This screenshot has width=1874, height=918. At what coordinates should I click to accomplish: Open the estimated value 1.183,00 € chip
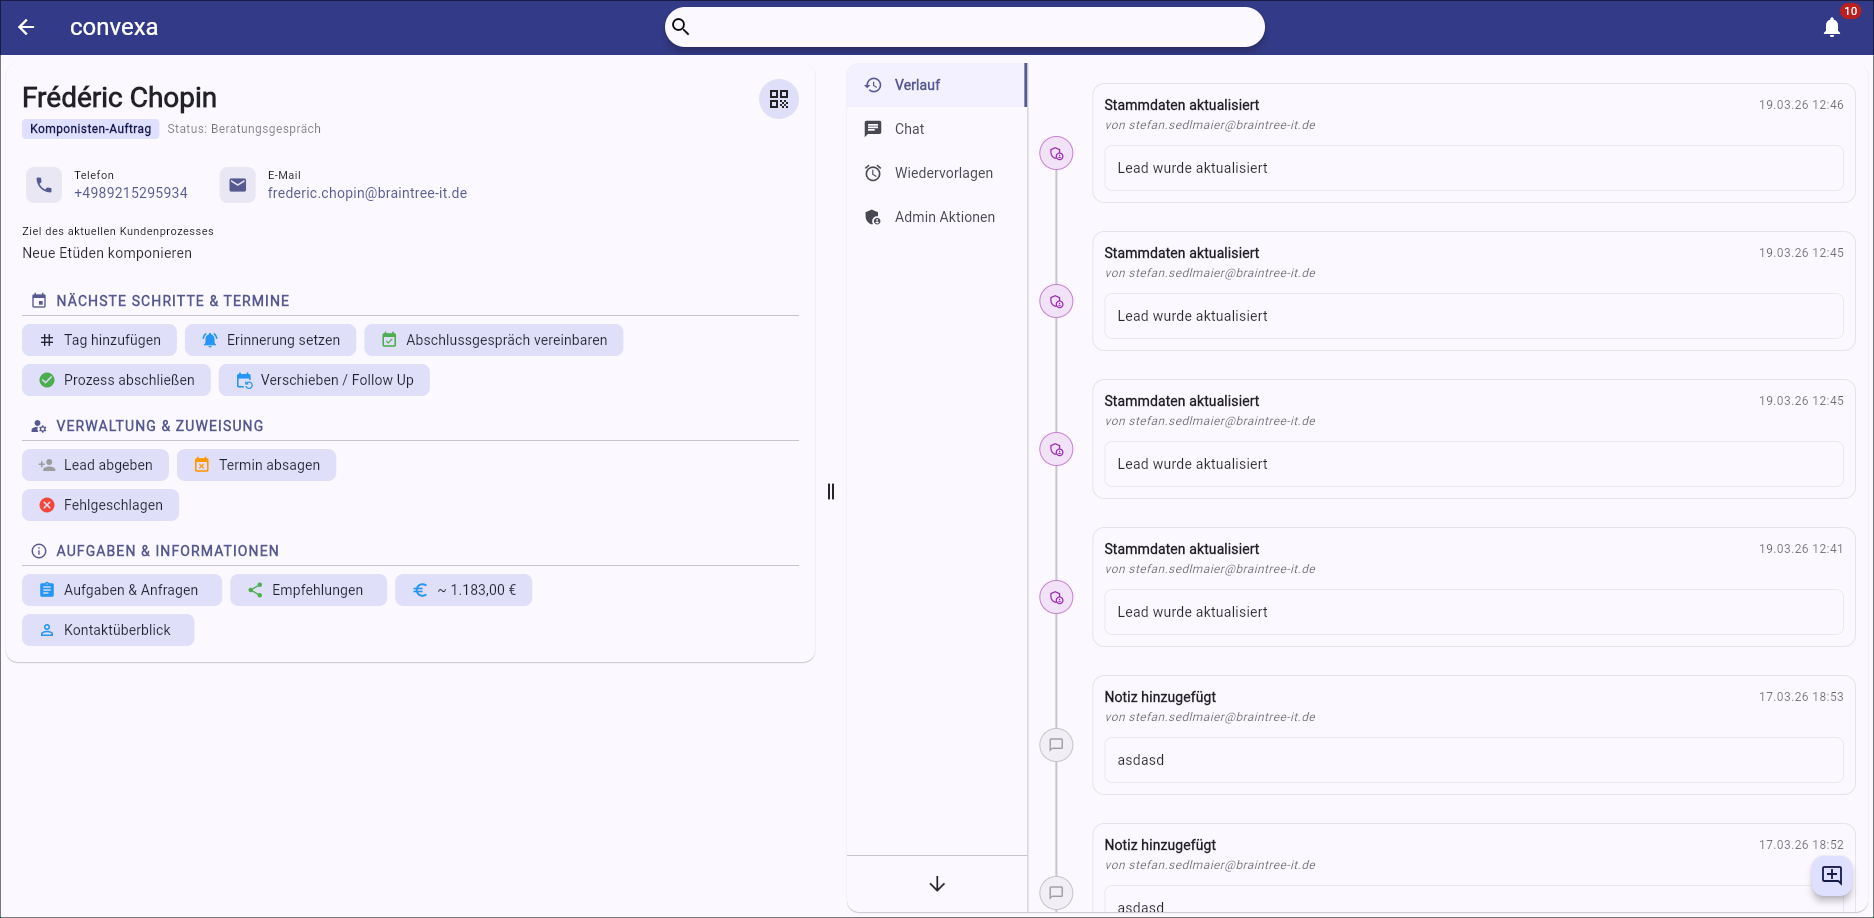point(464,590)
